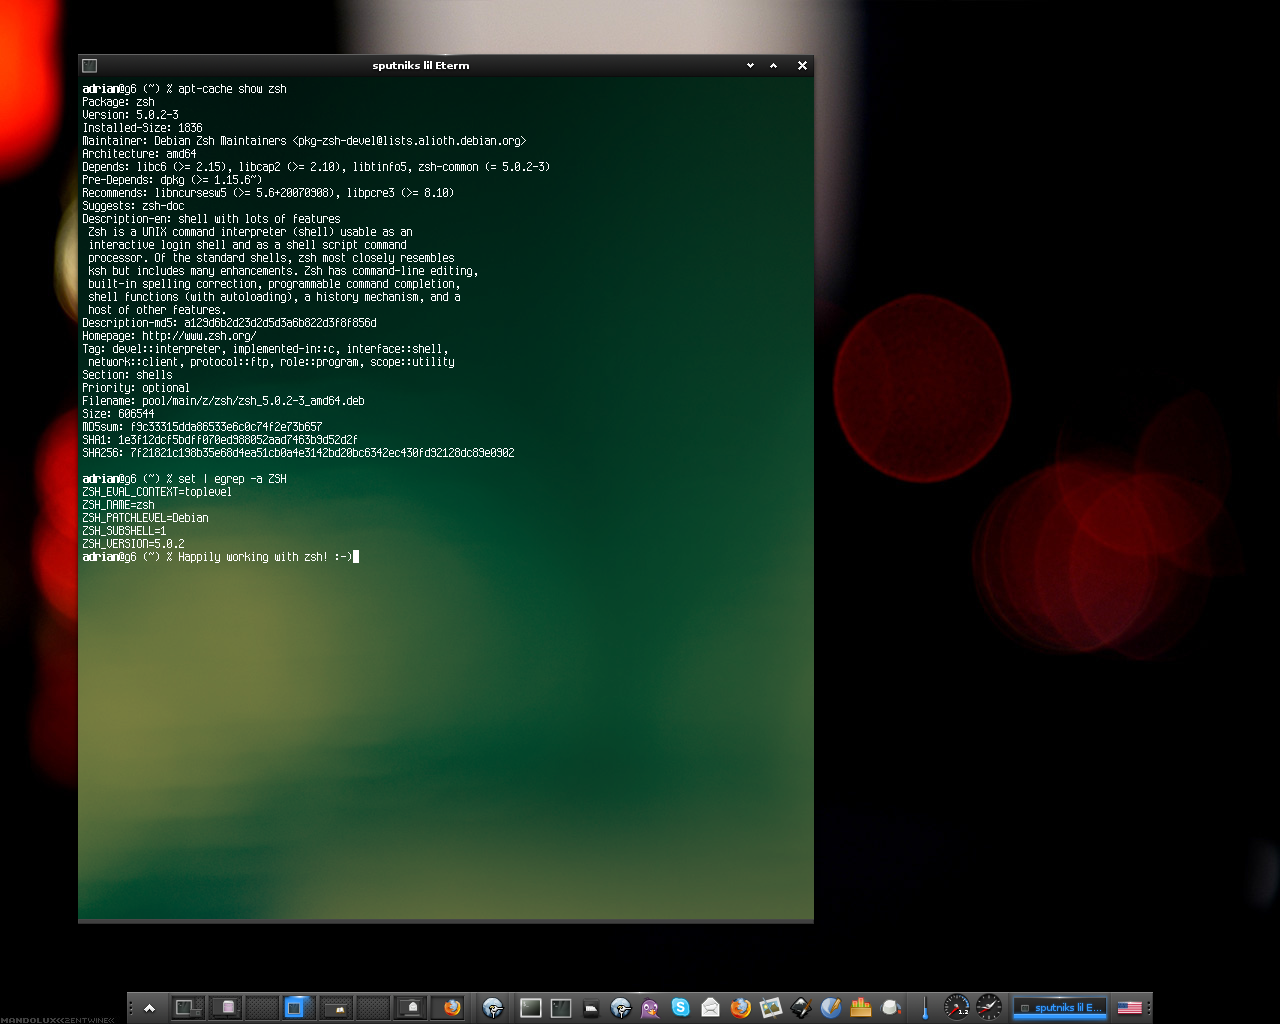Image resolution: width=1280 pixels, height=1024 pixels.
Task: Check the thermometer temperature gadget
Action: click(x=925, y=1008)
